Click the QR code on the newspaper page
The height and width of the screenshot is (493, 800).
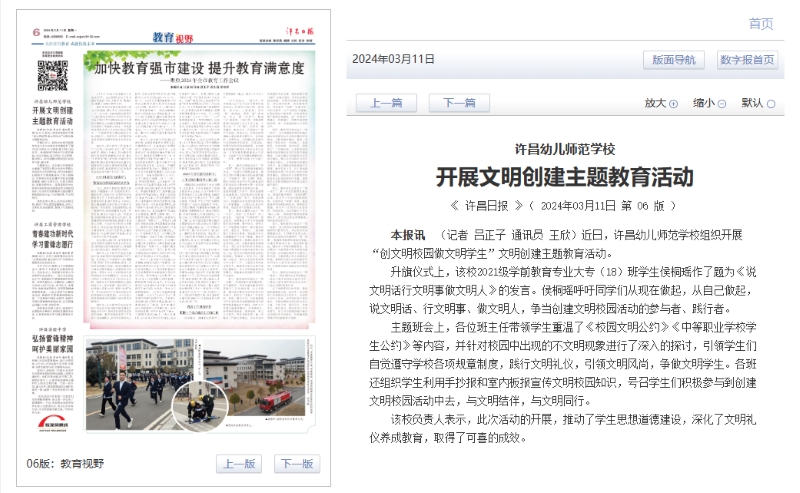coord(52,74)
